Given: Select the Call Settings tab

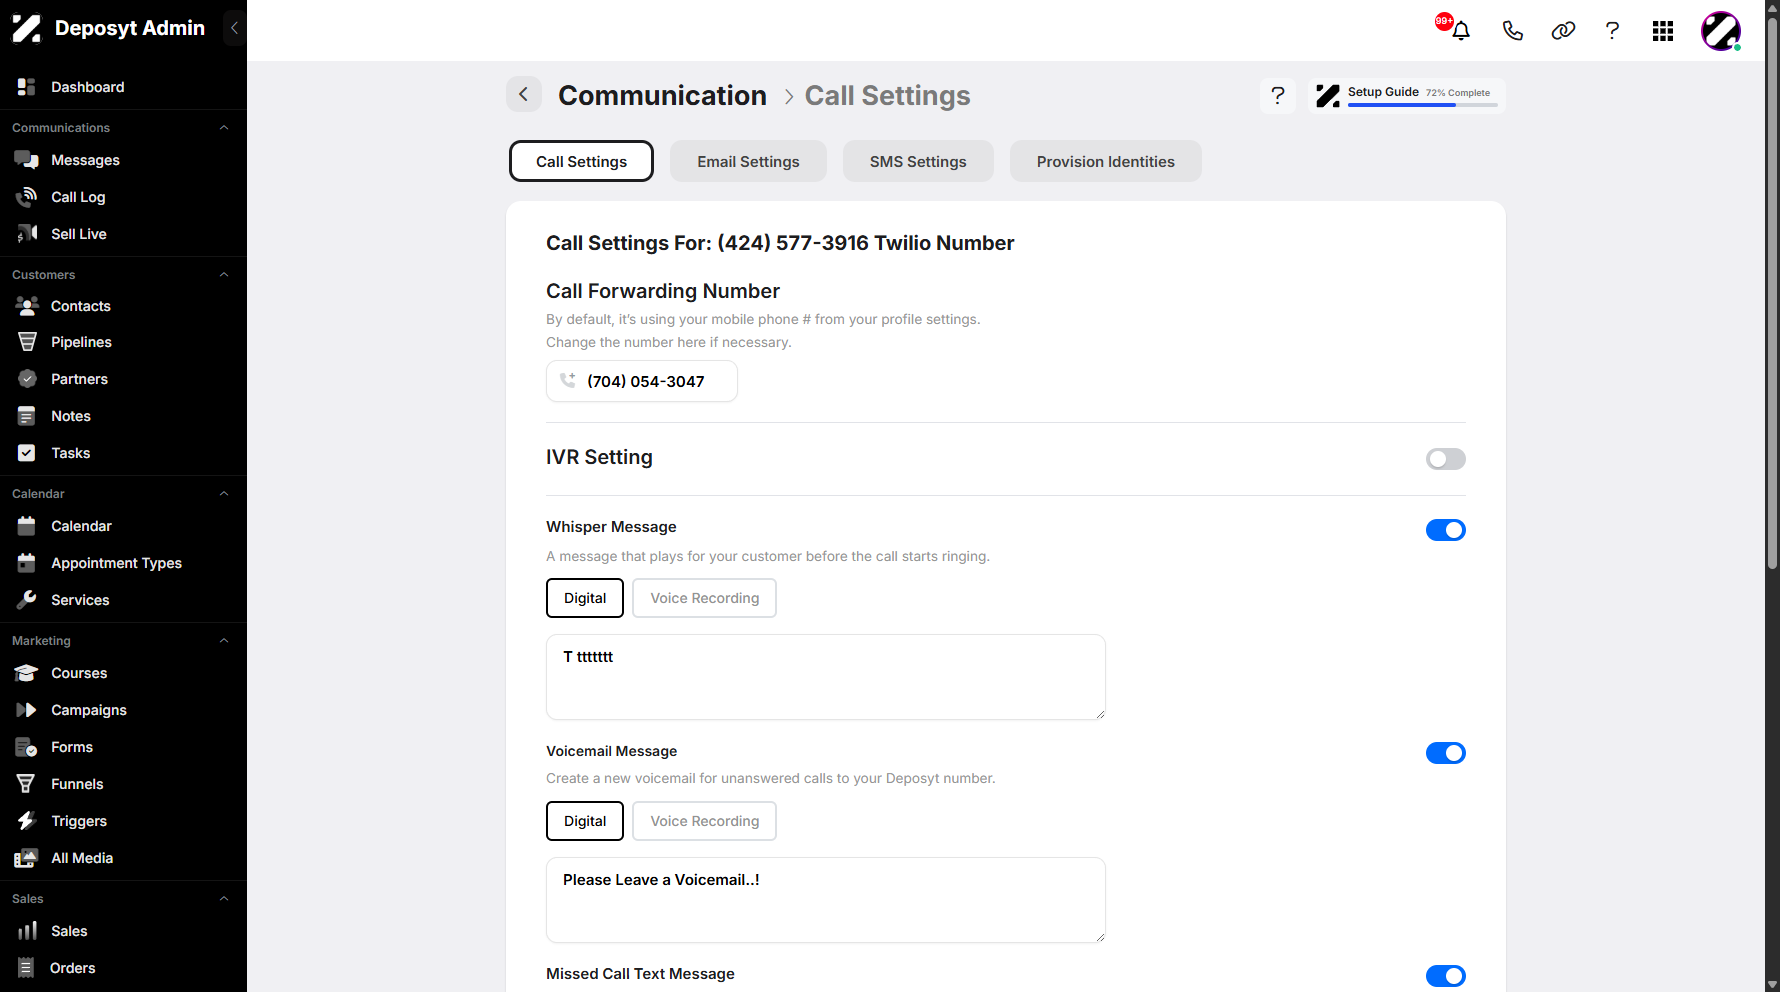Looking at the screenshot, I should point(581,161).
